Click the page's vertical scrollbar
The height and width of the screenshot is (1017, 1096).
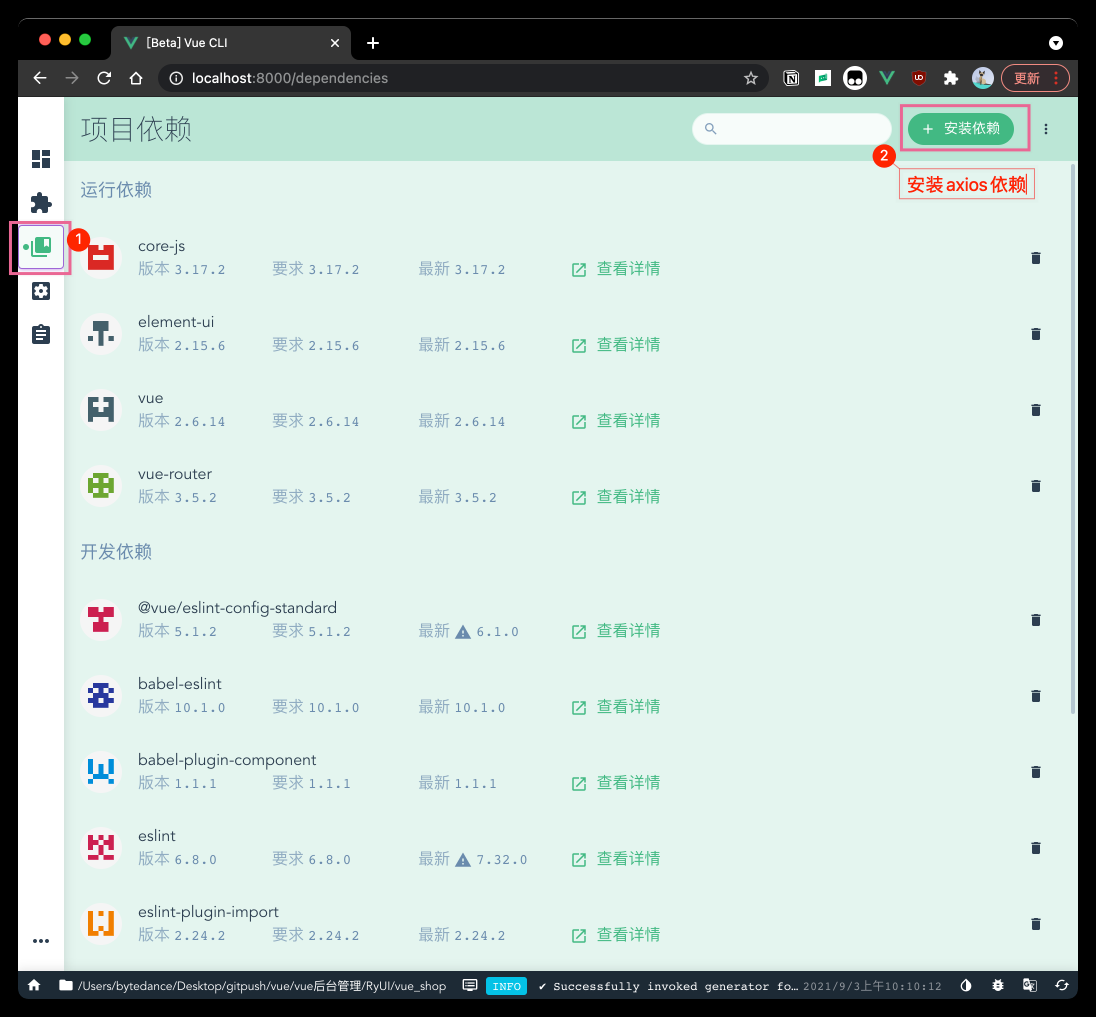[1073, 440]
